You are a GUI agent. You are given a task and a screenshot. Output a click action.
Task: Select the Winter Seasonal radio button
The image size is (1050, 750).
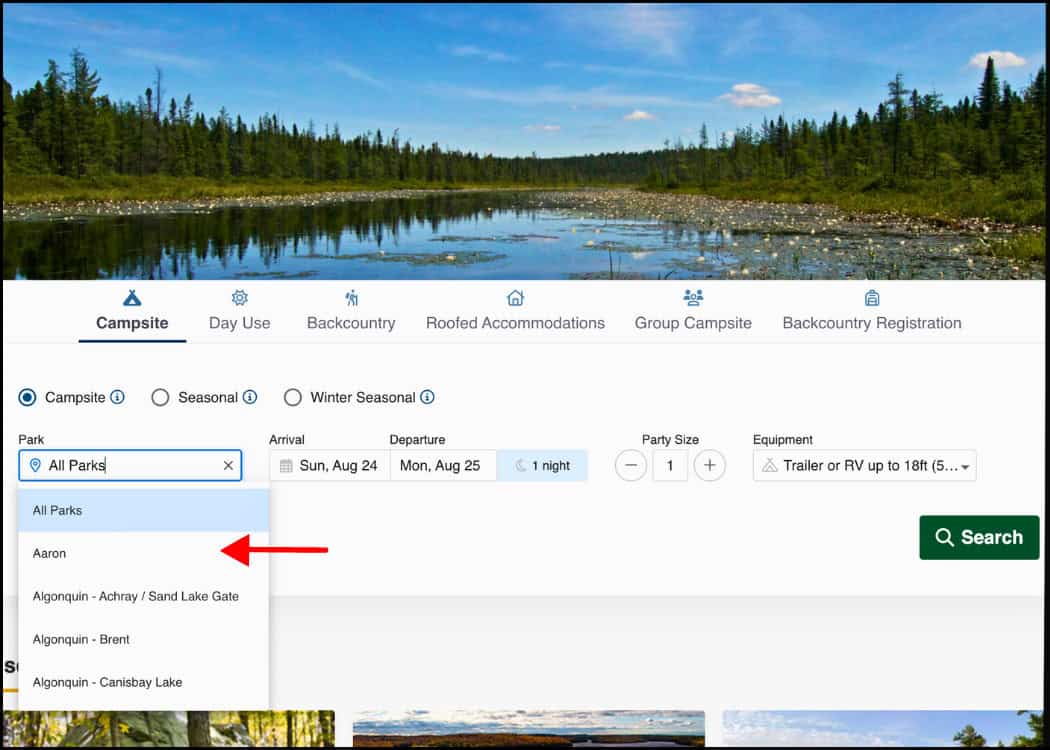[x=293, y=397]
